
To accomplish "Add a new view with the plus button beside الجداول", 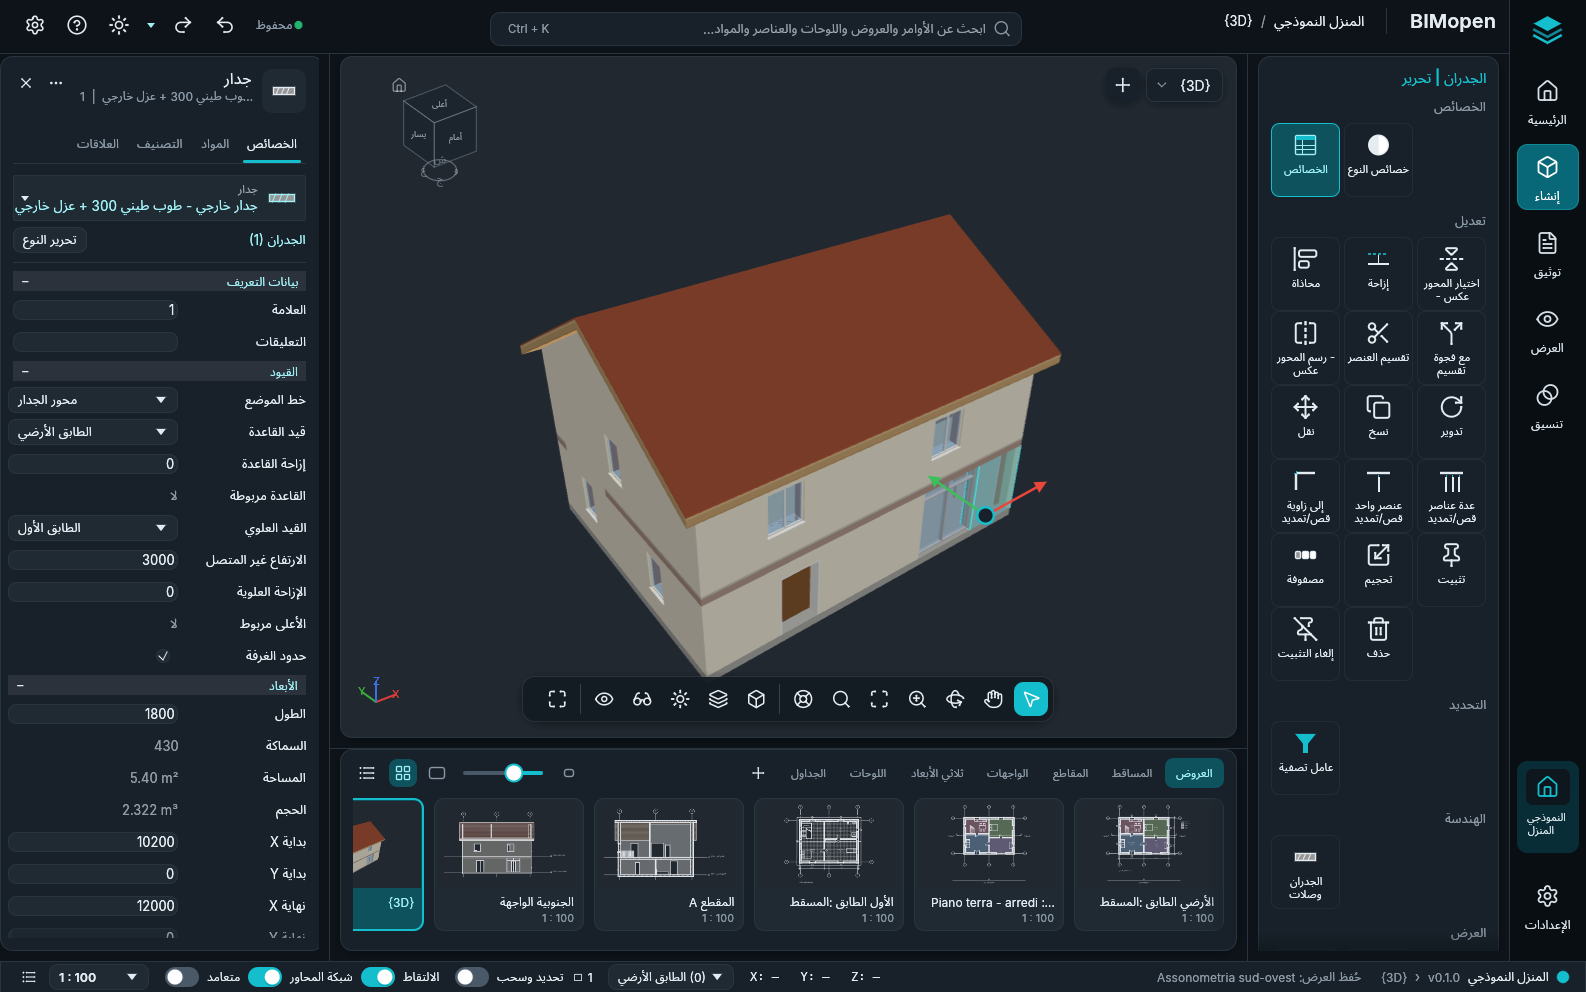I will click(x=758, y=773).
